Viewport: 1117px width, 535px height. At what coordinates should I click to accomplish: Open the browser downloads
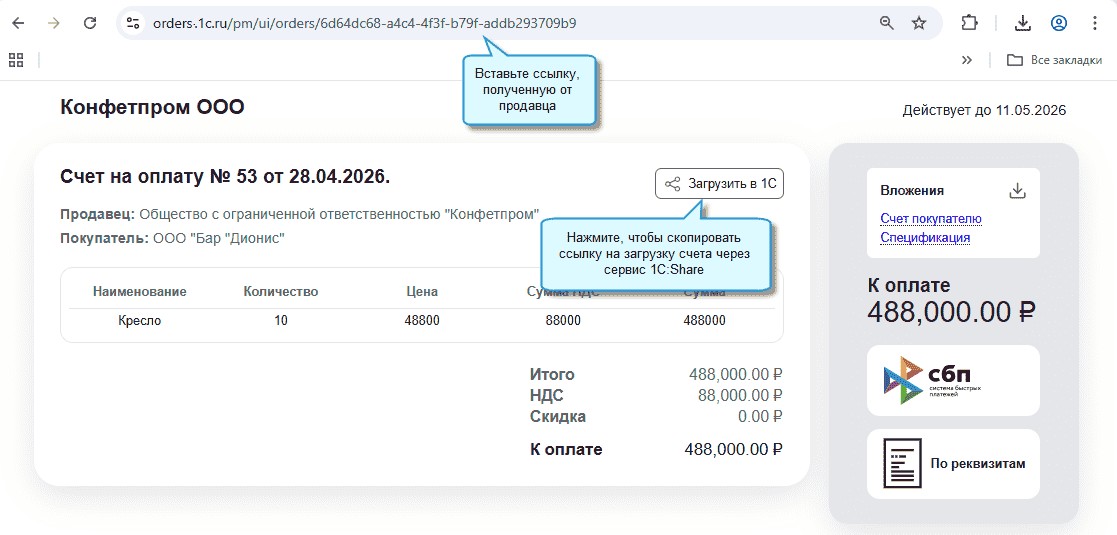(1023, 23)
